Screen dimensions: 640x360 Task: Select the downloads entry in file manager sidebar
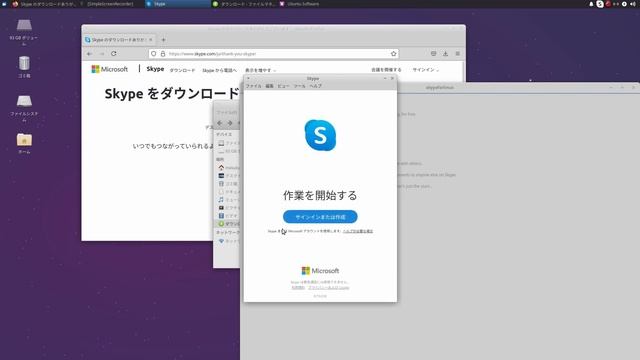pyautogui.click(x=228, y=224)
